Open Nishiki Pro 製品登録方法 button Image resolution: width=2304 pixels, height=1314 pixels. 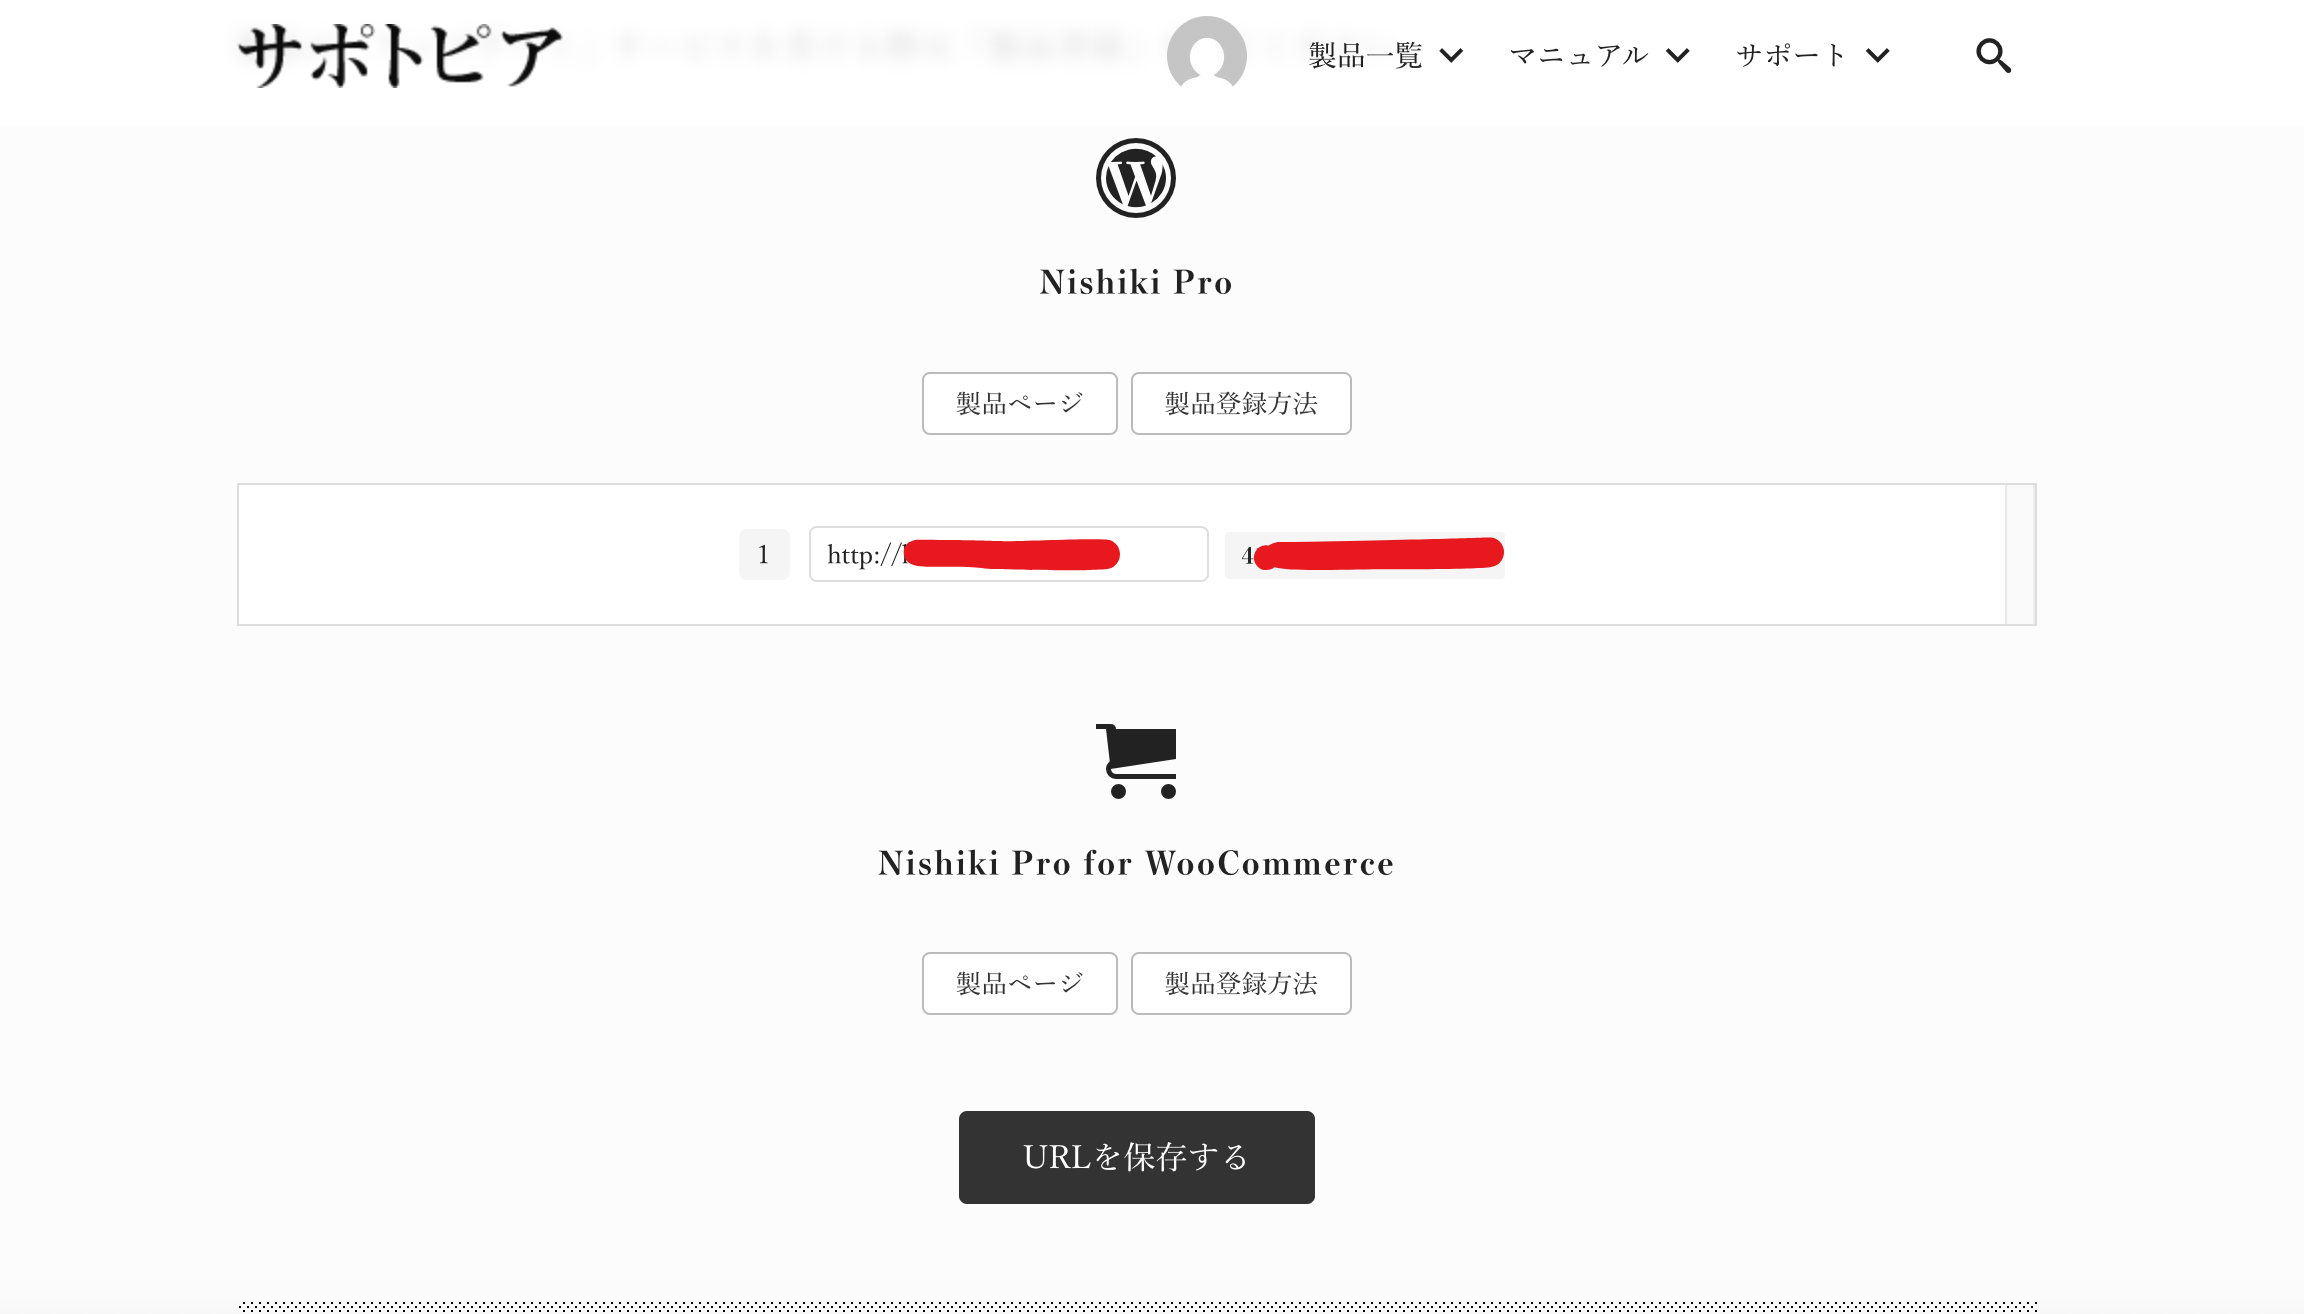point(1241,403)
